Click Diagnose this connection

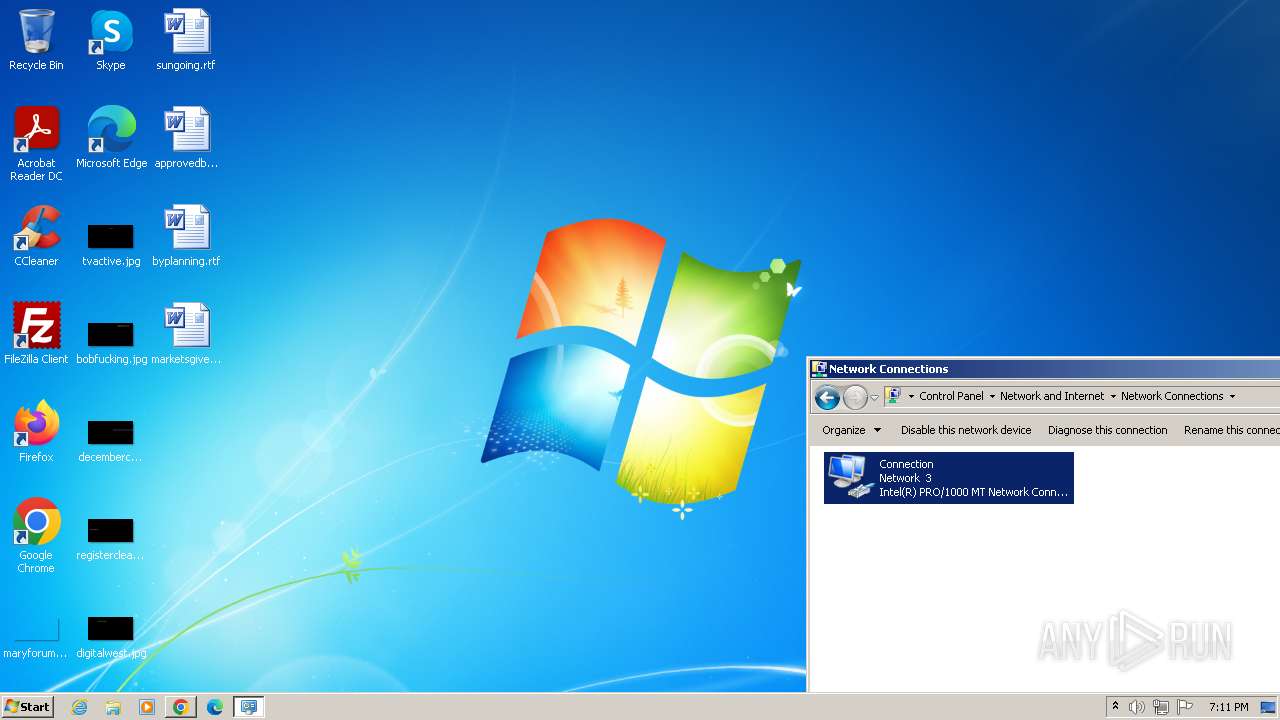pyautogui.click(x=1107, y=430)
